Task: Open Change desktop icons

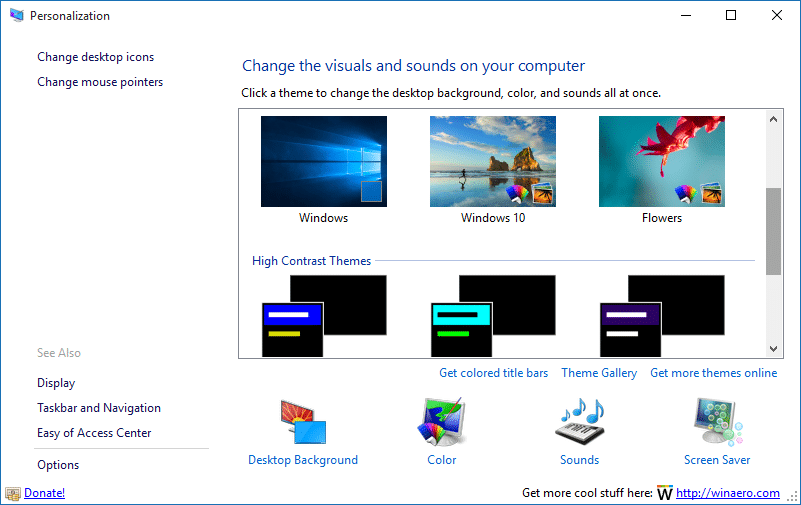Action: pos(96,57)
